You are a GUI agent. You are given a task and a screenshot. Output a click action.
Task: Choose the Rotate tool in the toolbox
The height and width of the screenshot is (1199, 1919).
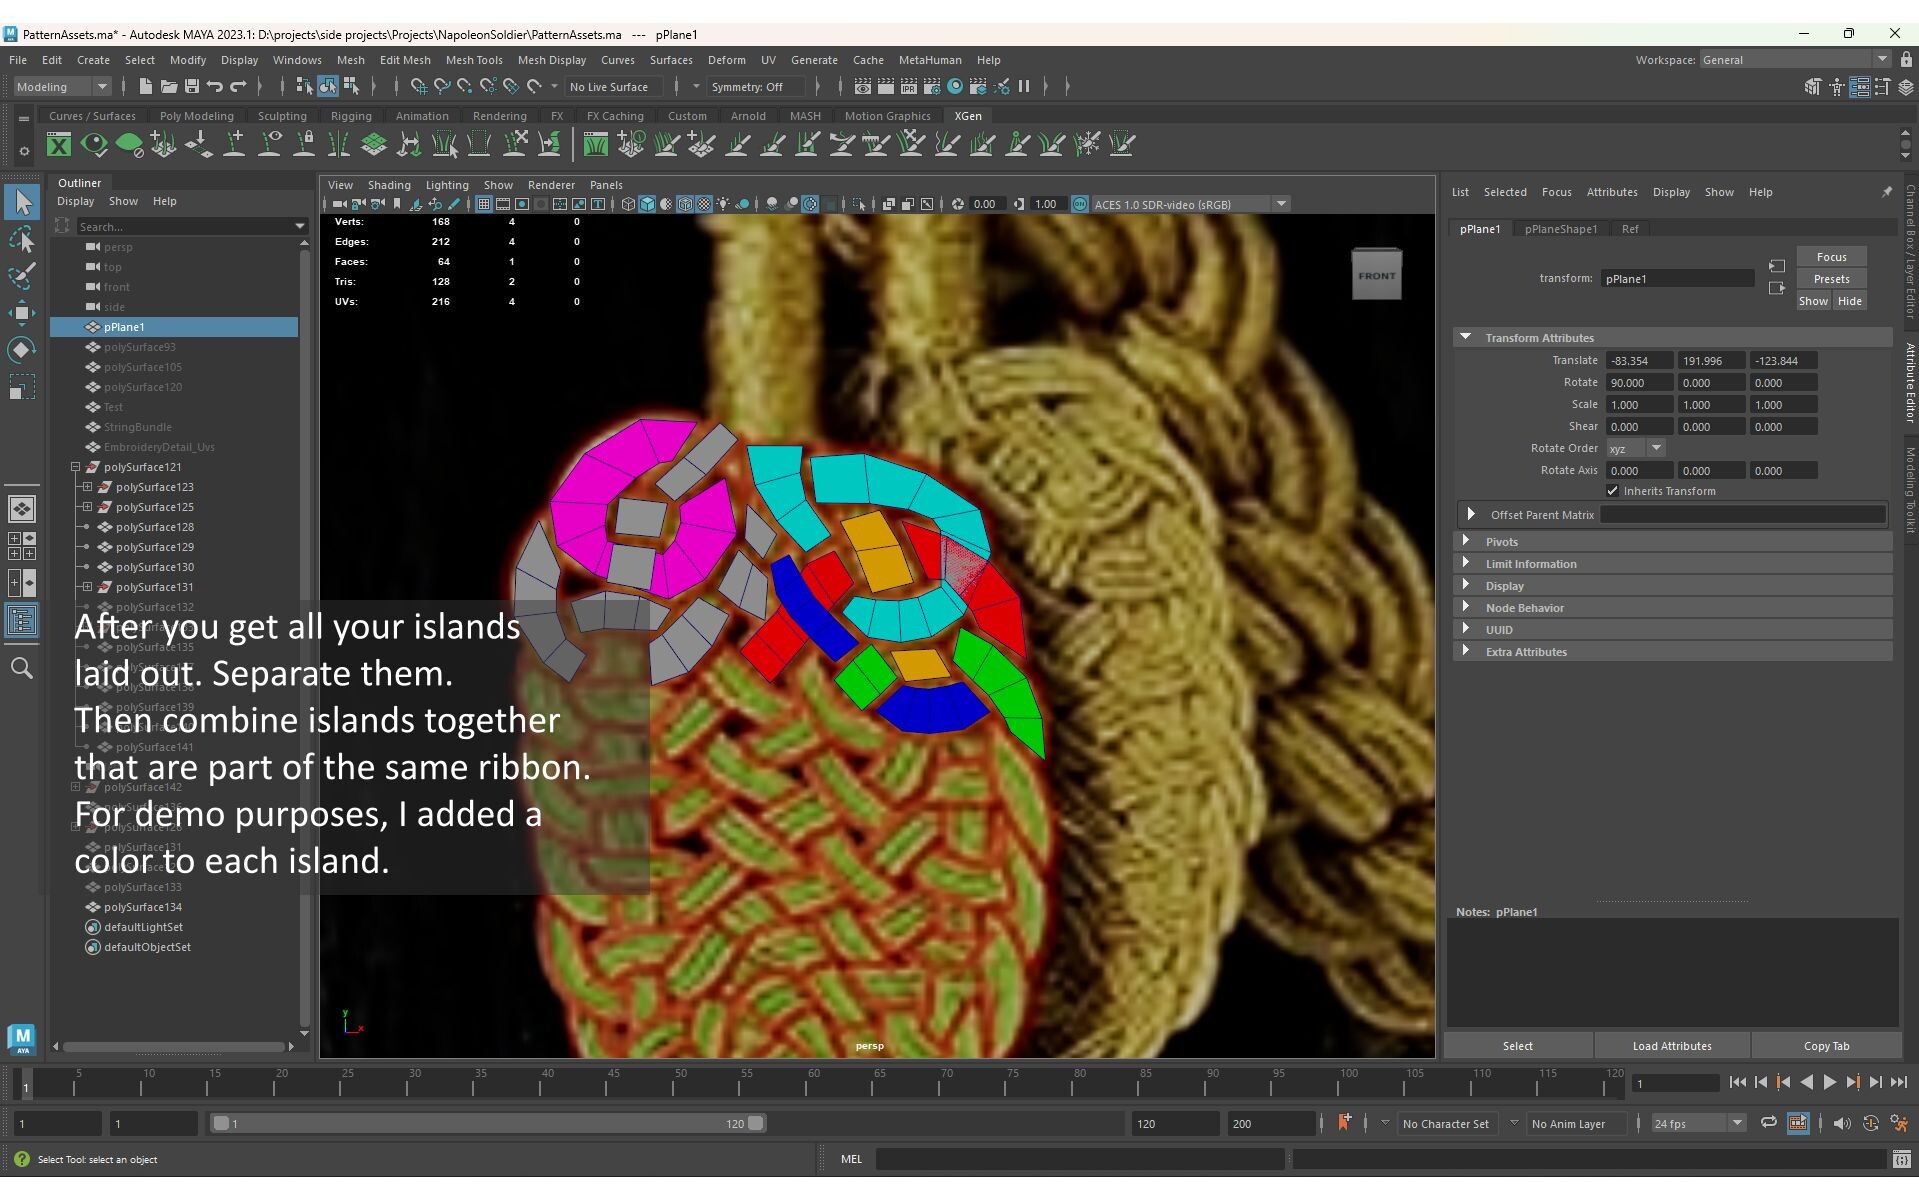tap(22, 350)
